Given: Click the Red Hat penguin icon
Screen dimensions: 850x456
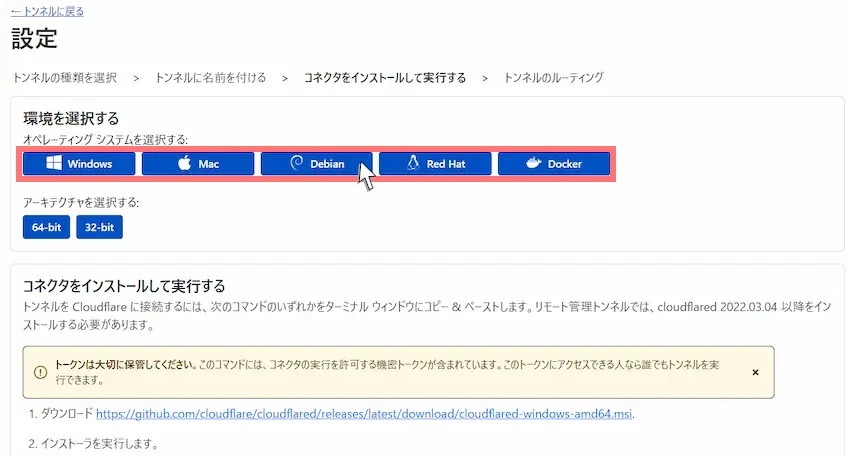Looking at the screenshot, I should click(413, 163).
